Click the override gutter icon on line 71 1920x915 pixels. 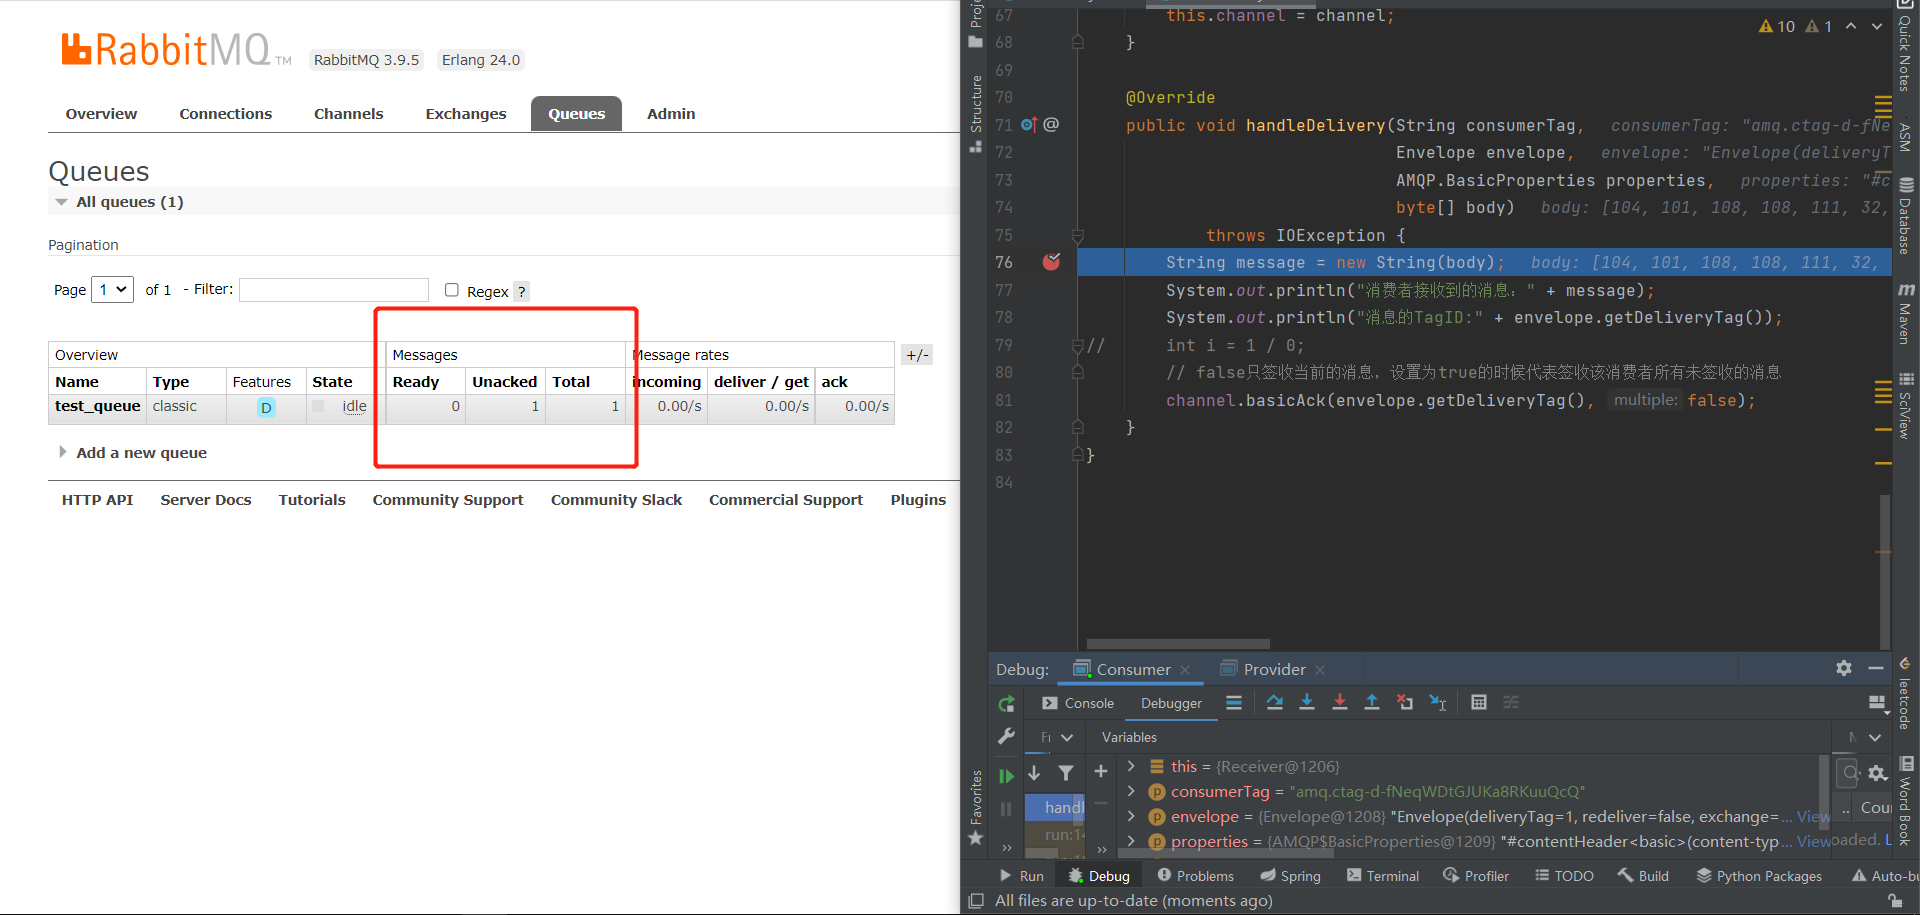coord(1029,125)
